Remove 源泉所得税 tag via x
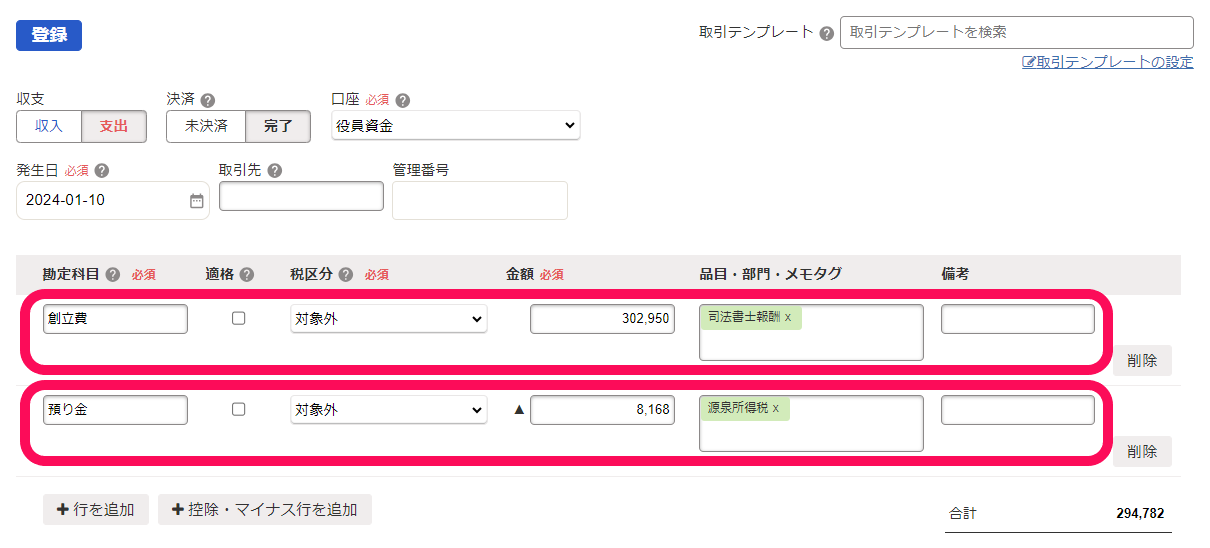The height and width of the screenshot is (548, 1210). [776, 408]
